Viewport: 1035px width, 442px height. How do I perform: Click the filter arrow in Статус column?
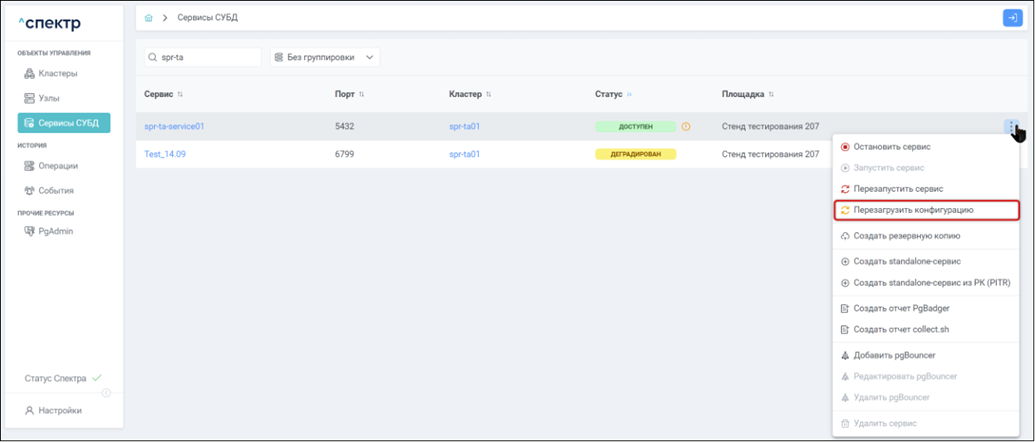coord(631,94)
